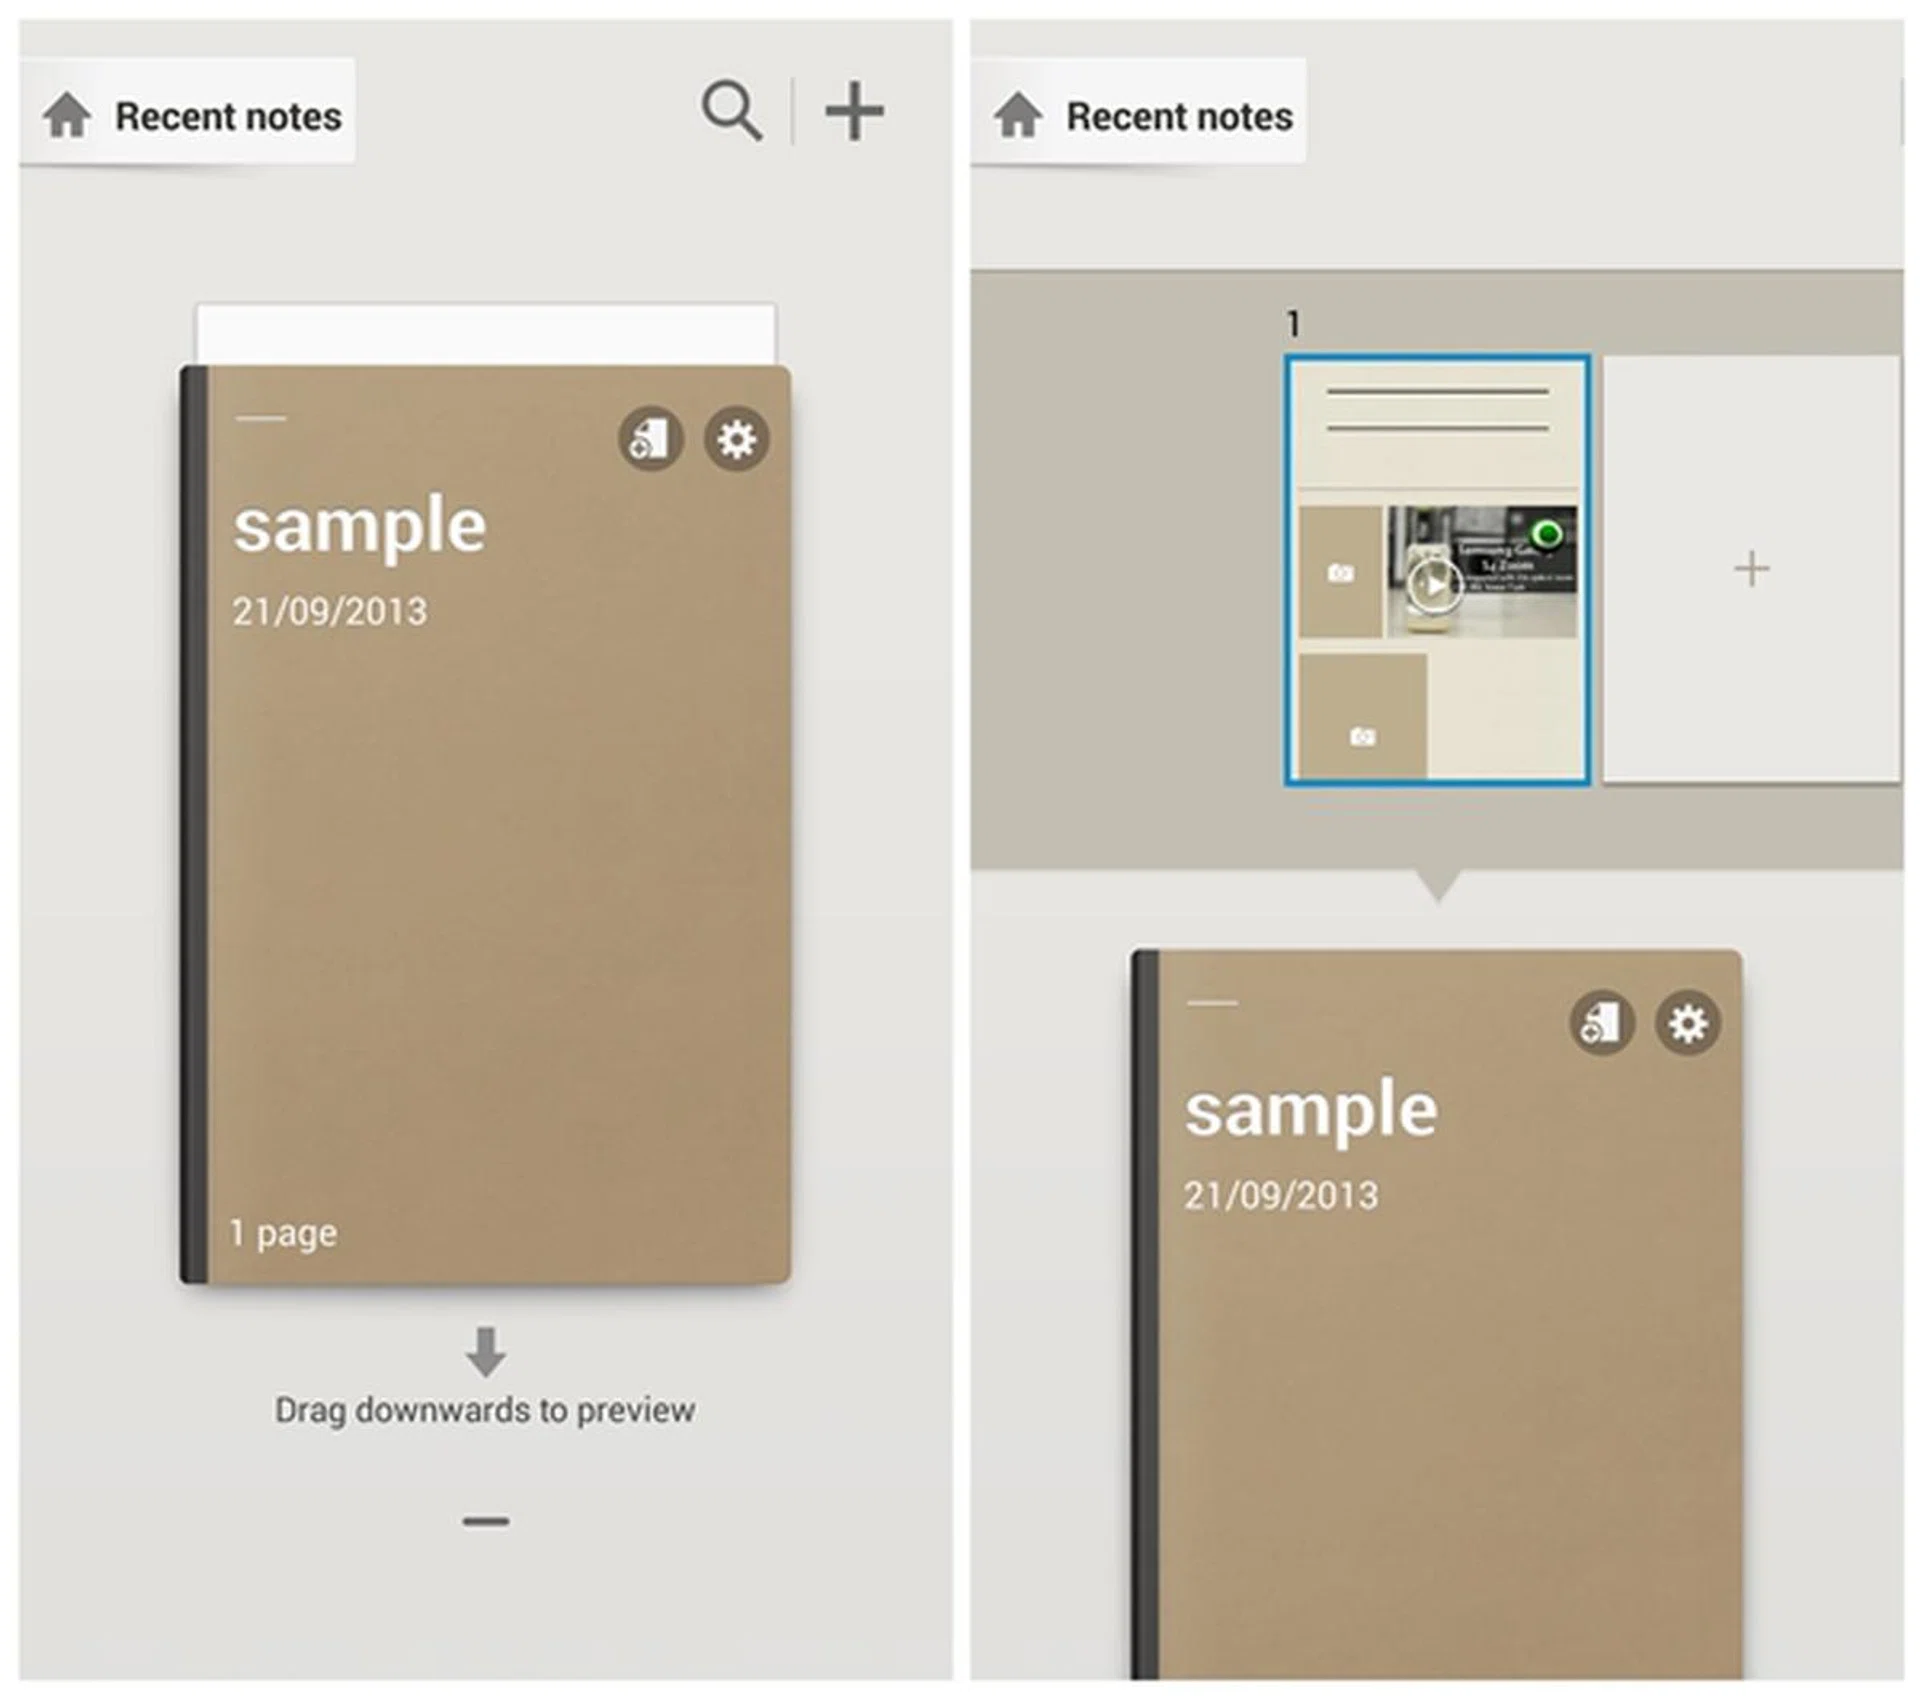Create a new note with plus icon
Screen dimensions: 1920x1696
pos(854,111)
